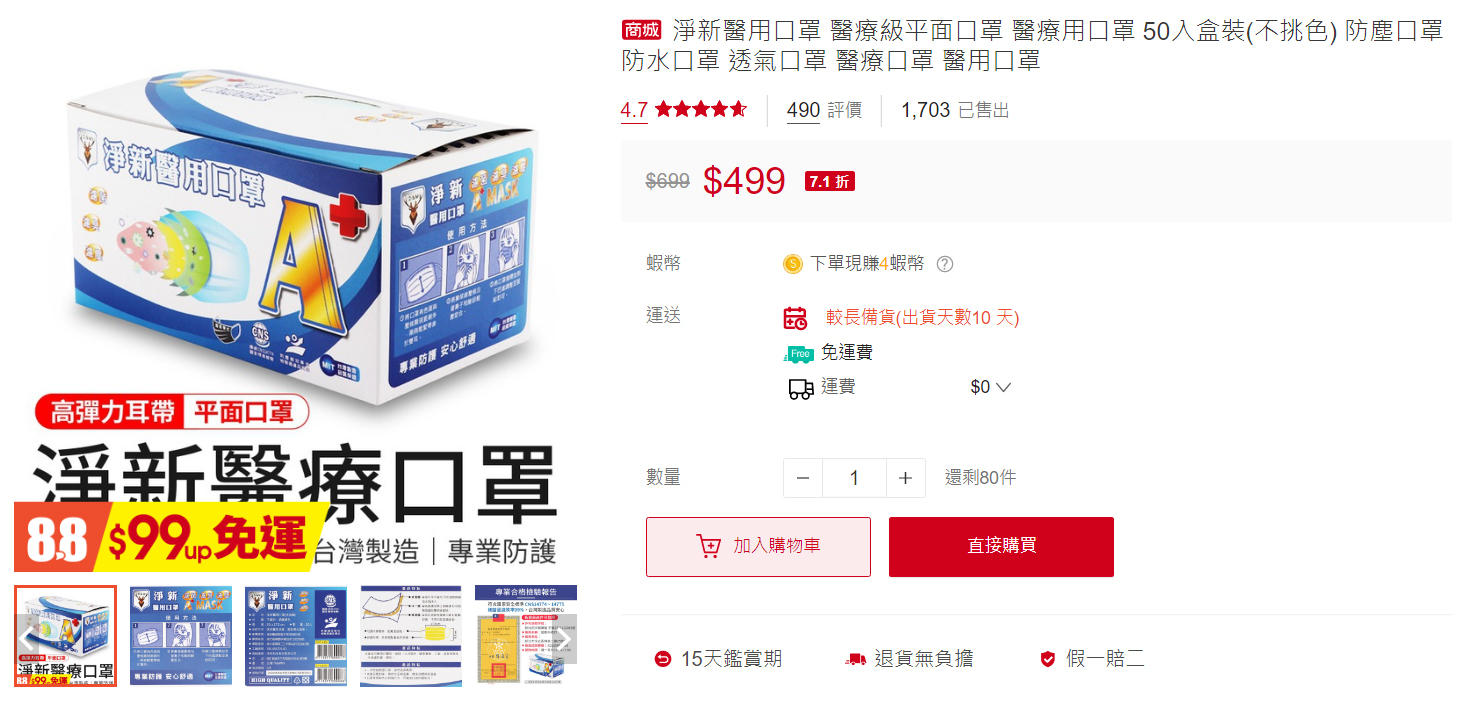Click the 商城 mall badge

[x=641, y=30]
